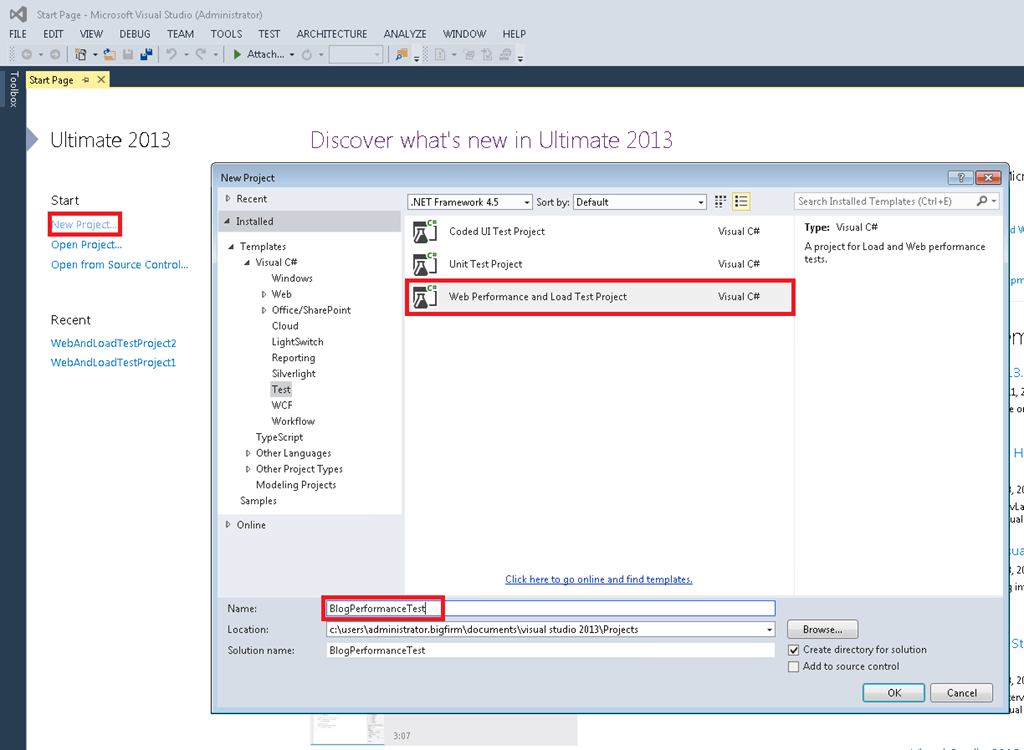The height and width of the screenshot is (750, 1024).
Task: Collapse the Visual C# tree node
Action: pyautogui.click(x=247, y=263)
